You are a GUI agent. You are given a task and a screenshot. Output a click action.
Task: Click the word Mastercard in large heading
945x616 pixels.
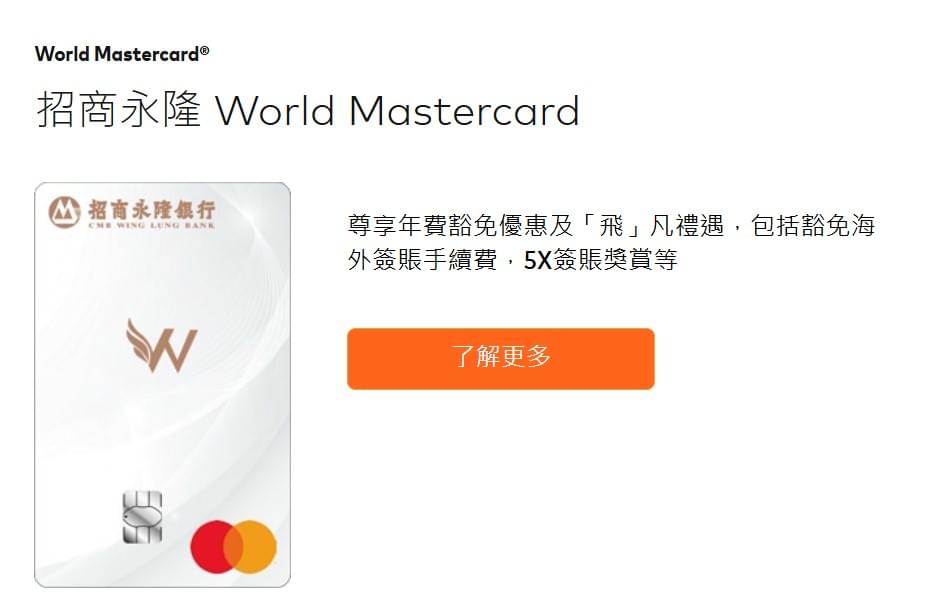tap(464, 111)
